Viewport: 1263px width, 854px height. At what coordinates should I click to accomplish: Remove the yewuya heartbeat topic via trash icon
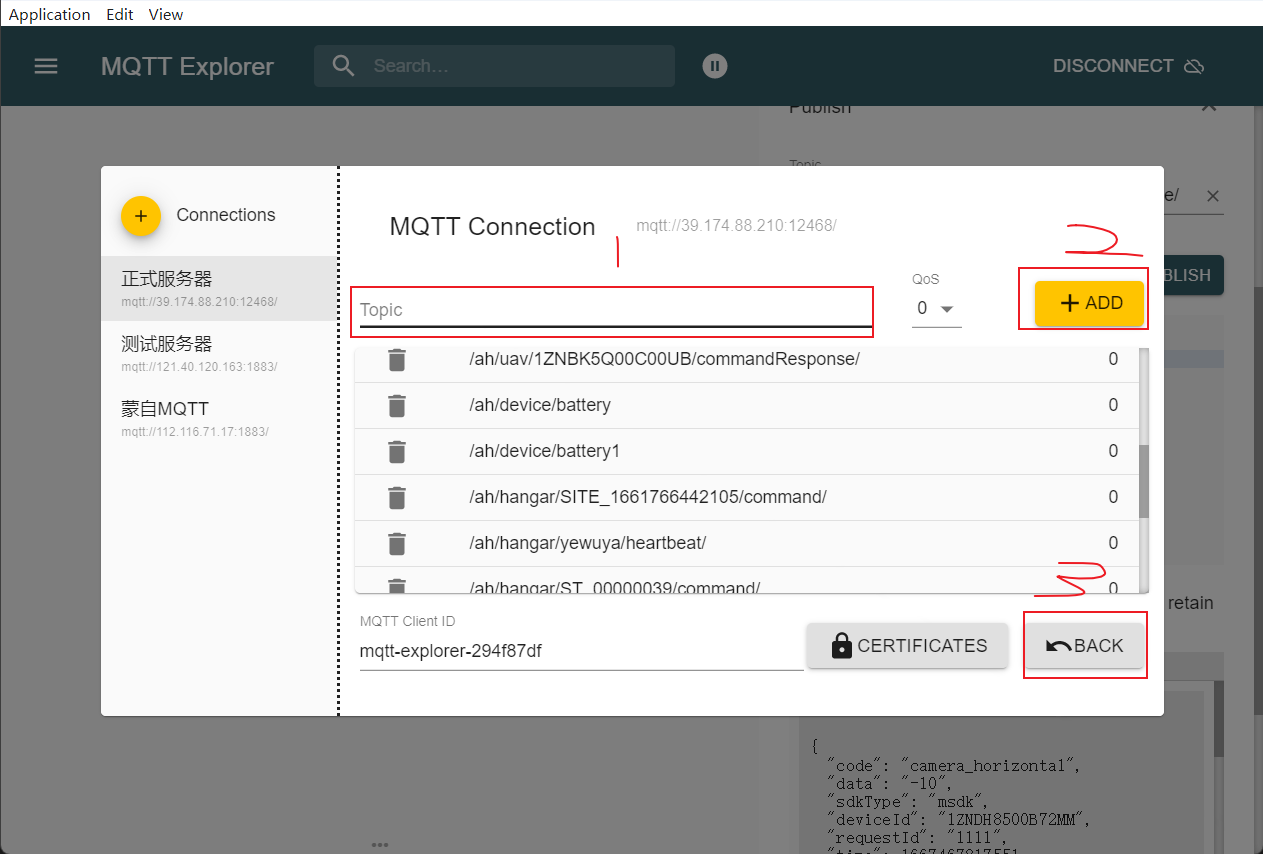point(397,543)
